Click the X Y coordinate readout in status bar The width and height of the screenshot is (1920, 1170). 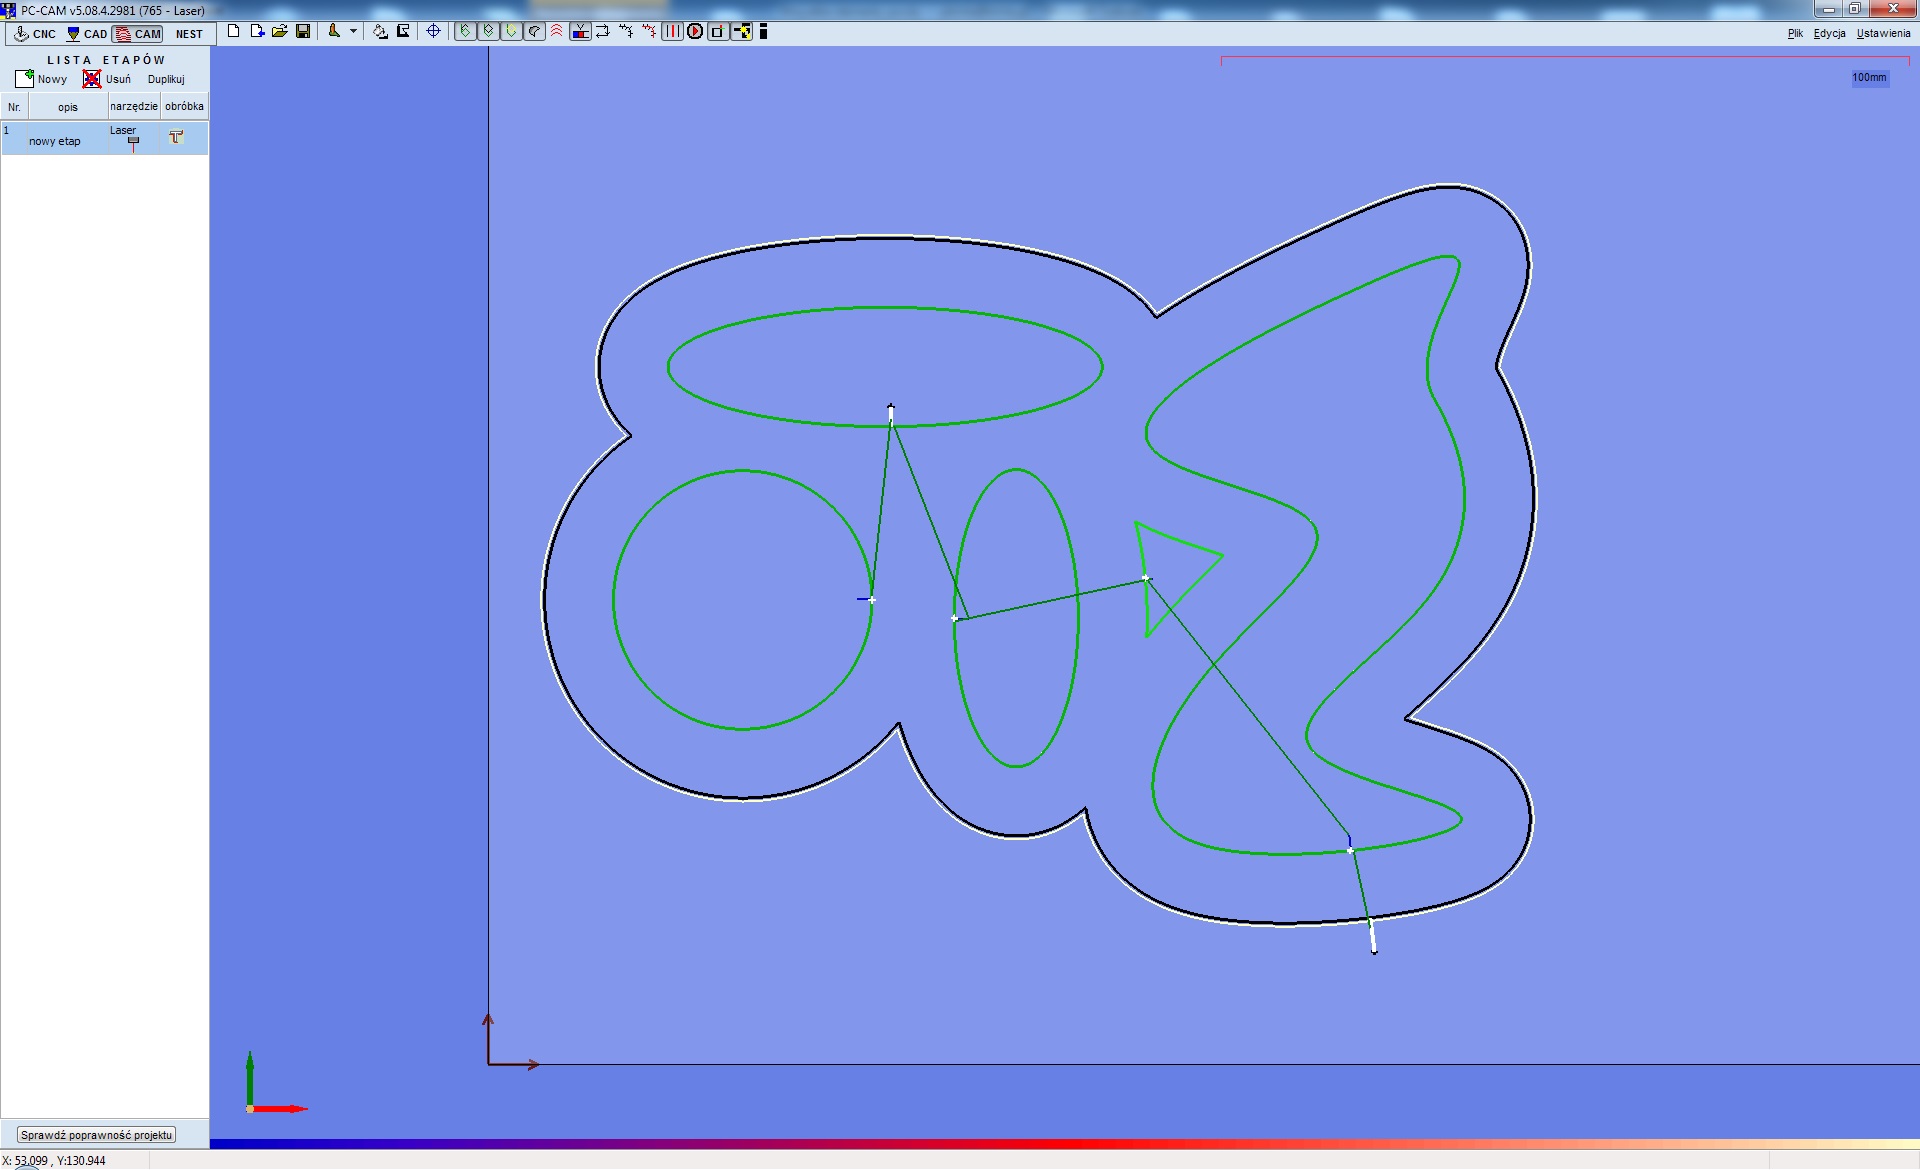click(54, 1161)
